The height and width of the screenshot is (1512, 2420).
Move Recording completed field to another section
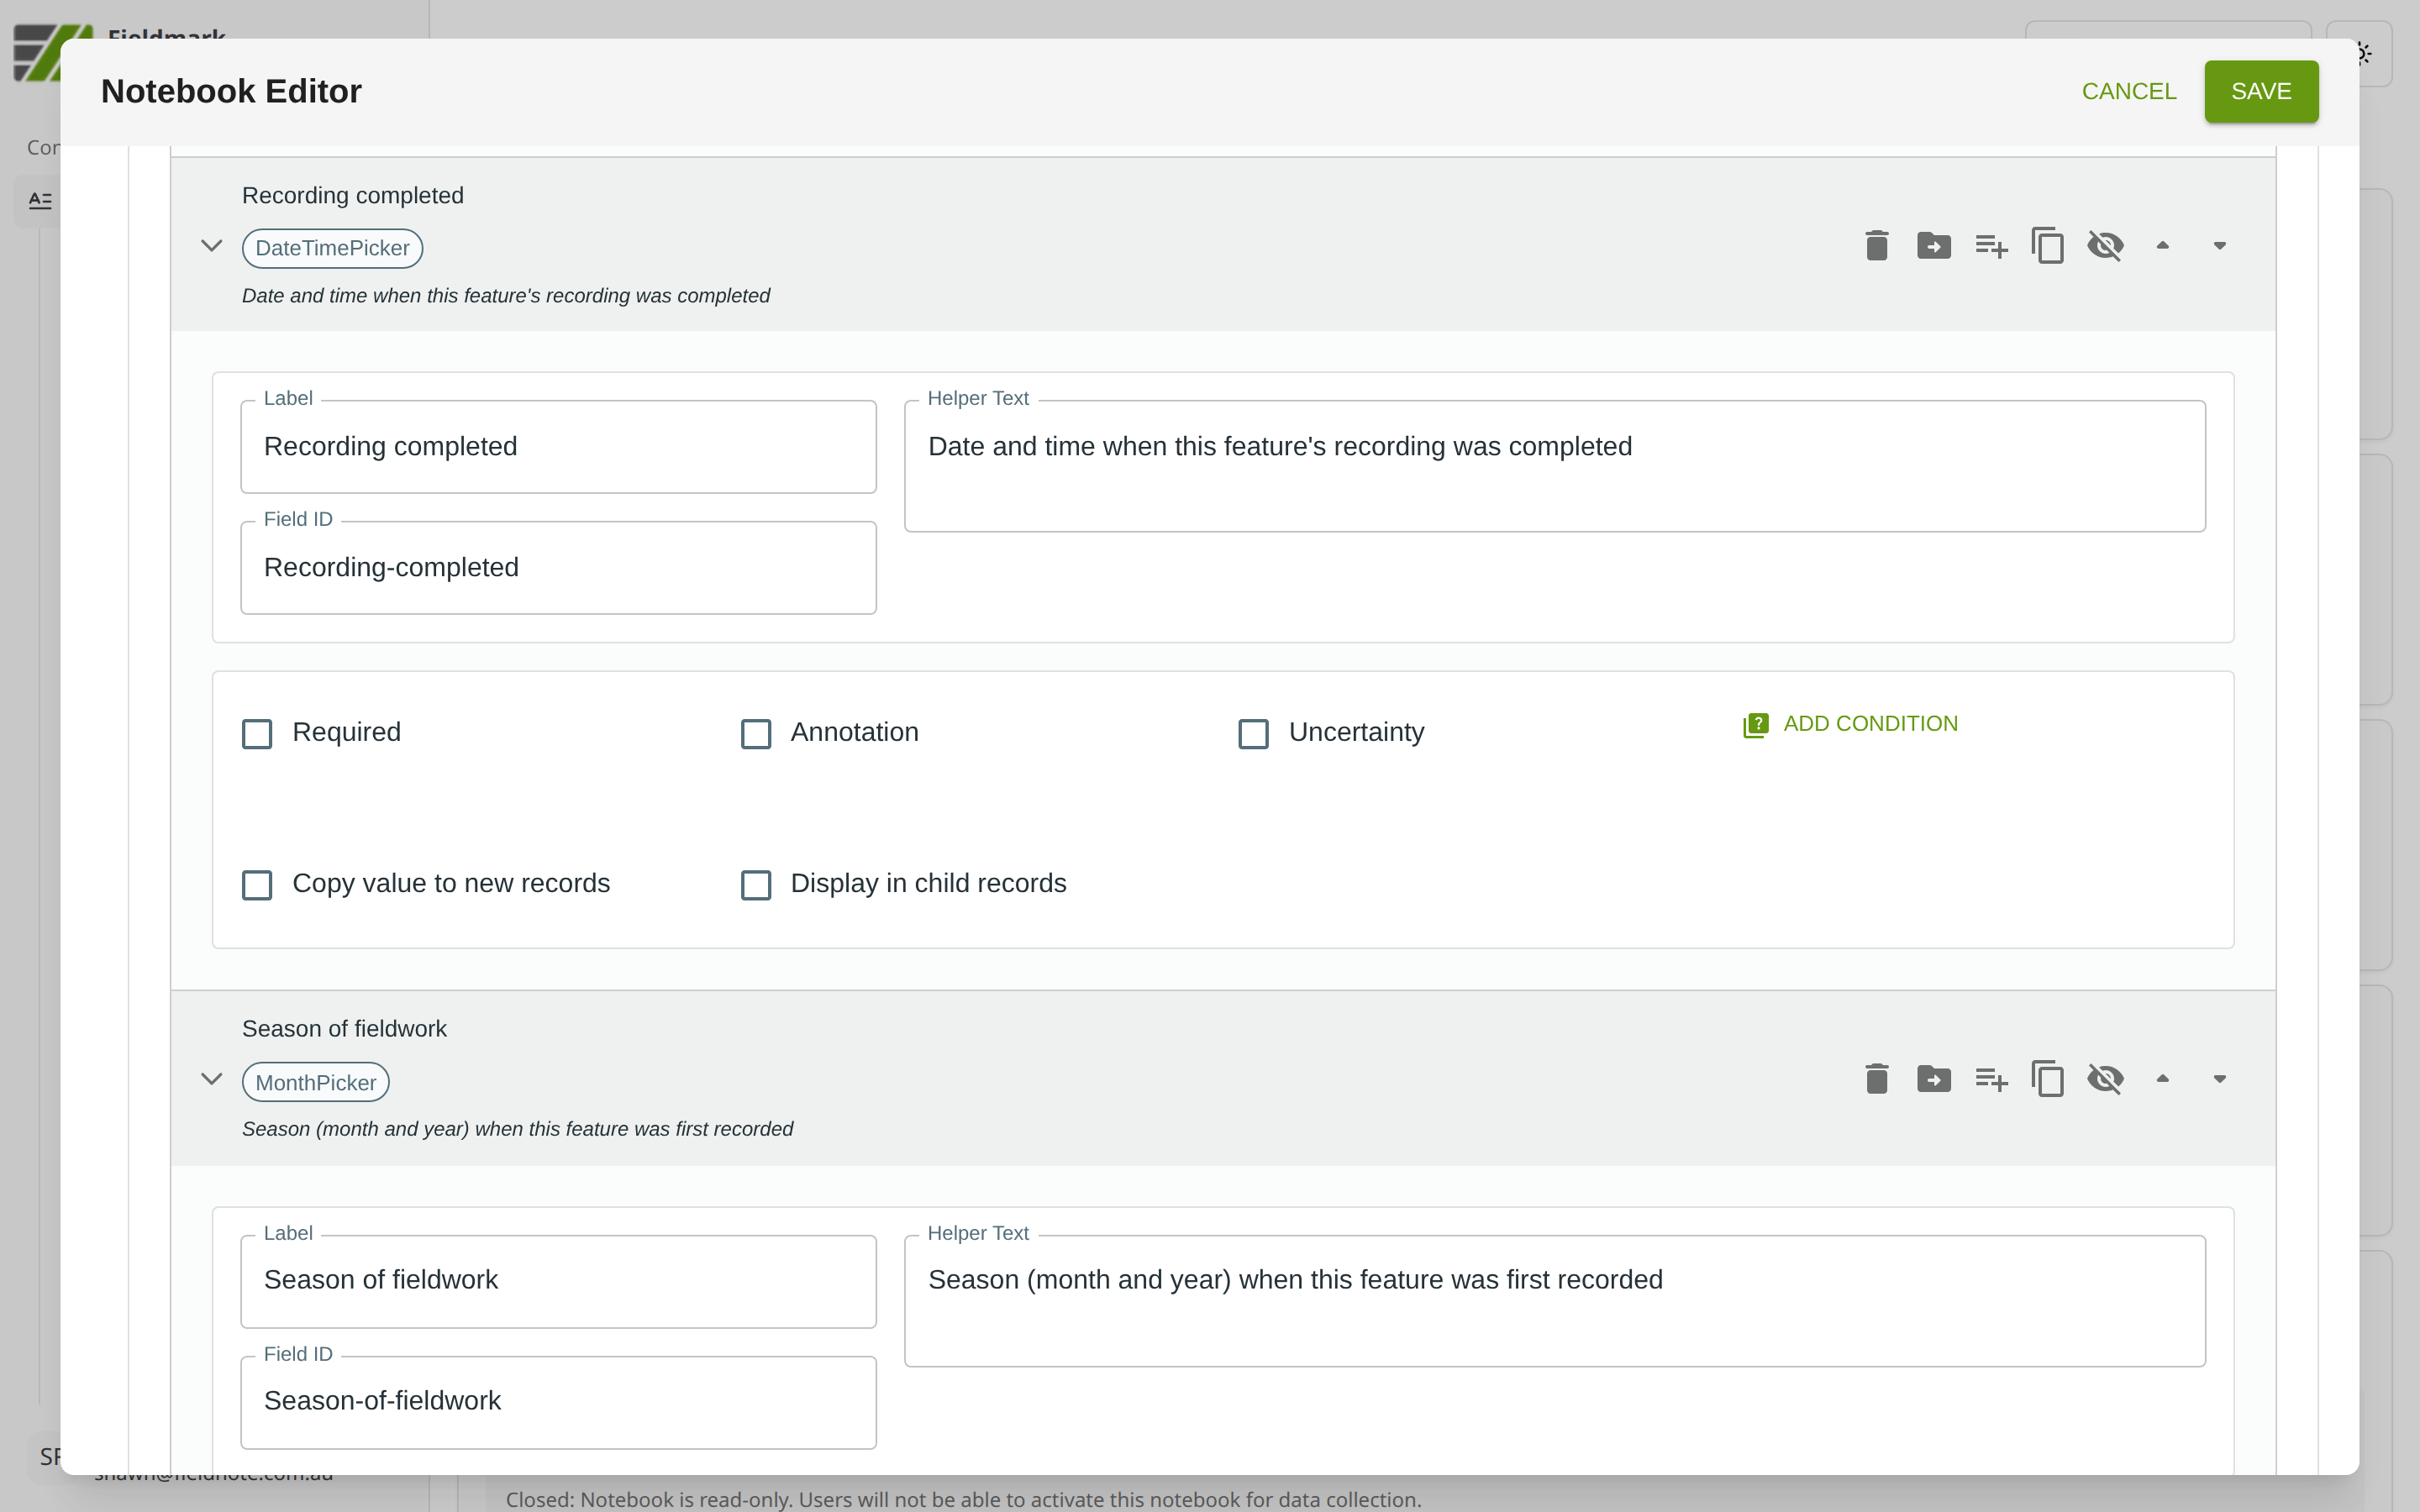point(1933,246)
